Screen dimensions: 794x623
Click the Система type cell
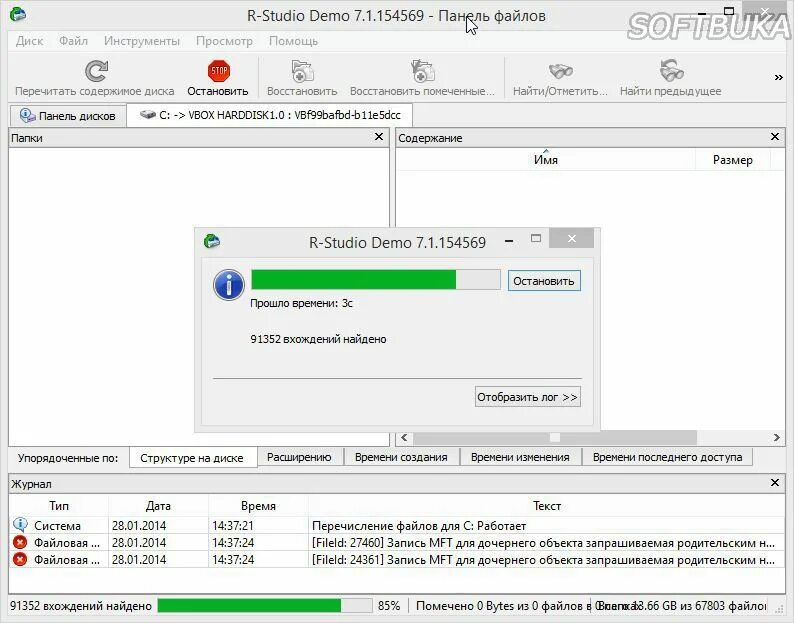(57, 526)
